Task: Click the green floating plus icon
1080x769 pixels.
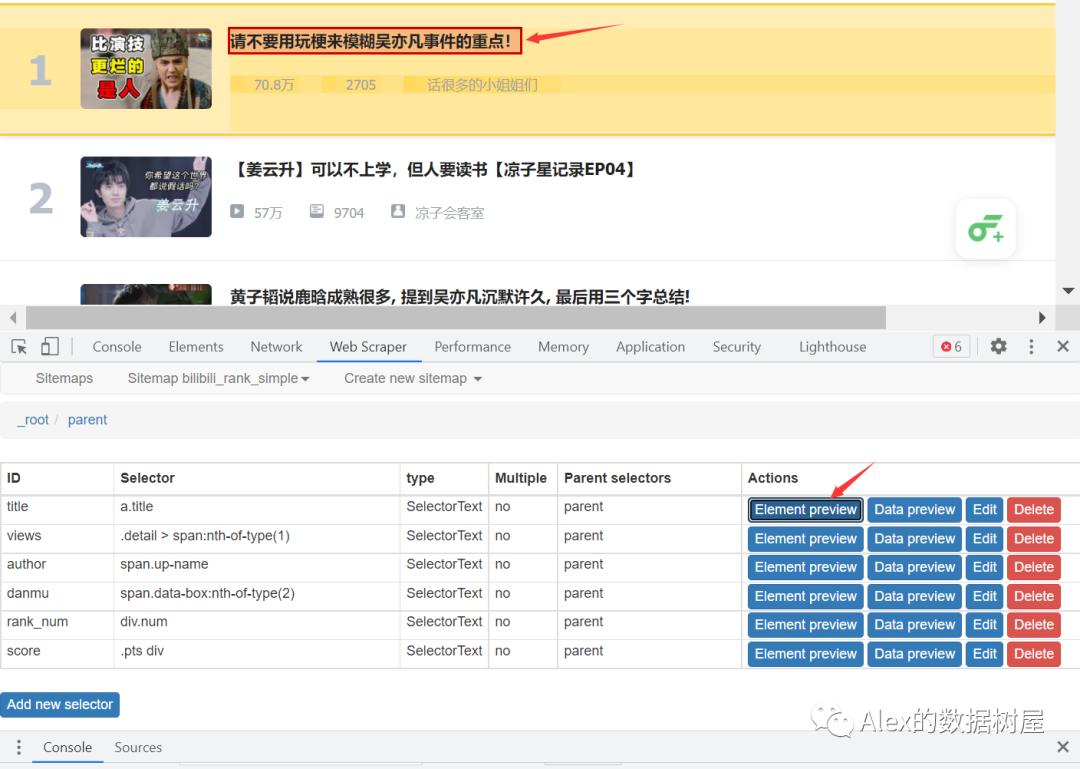Action: click(985, 230)
